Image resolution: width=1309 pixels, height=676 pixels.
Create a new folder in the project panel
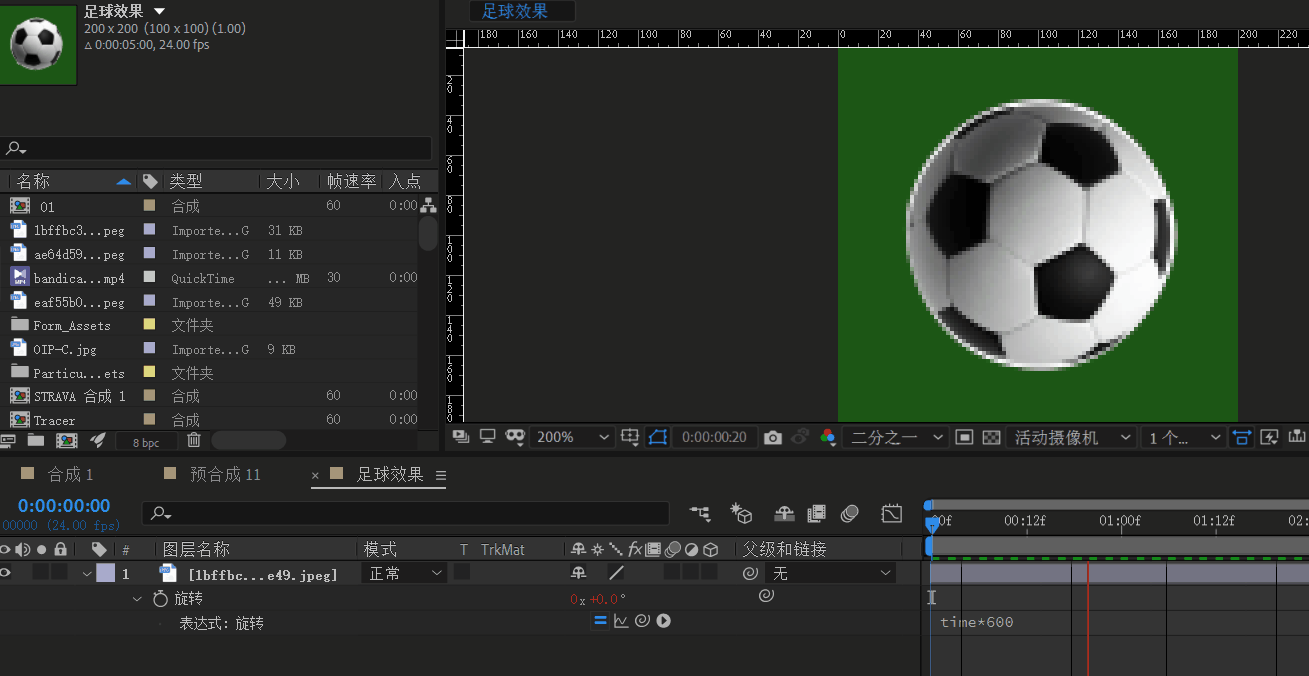(36, 440)
